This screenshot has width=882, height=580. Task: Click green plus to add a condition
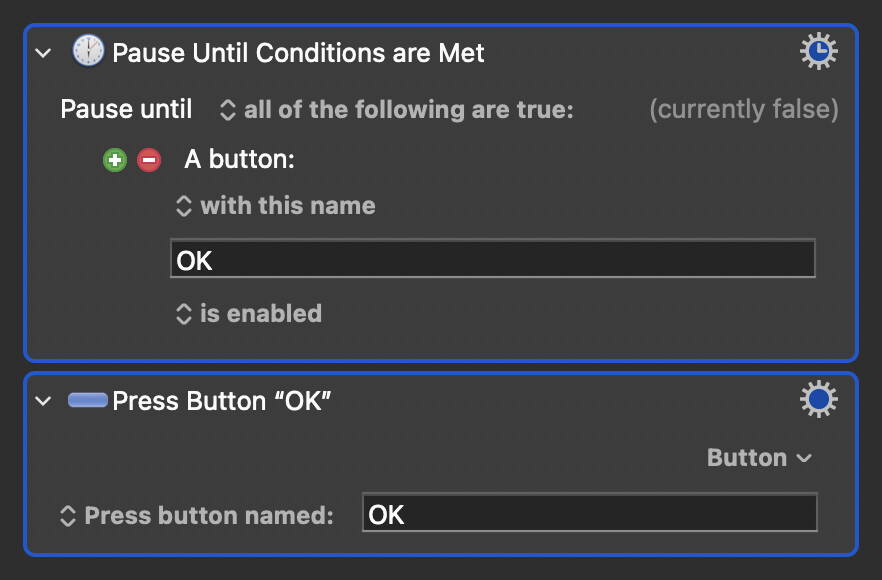[115, 160]
